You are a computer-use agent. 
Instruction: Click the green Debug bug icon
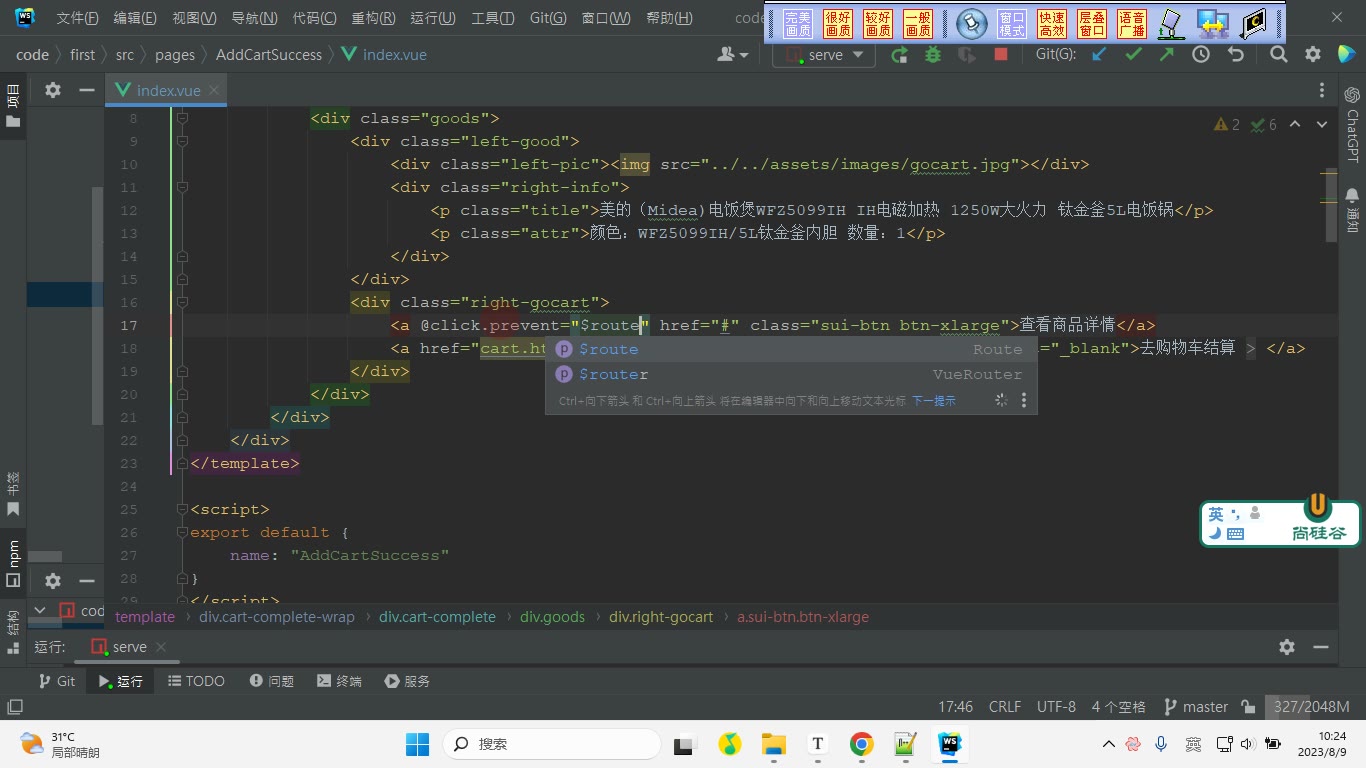933,55
